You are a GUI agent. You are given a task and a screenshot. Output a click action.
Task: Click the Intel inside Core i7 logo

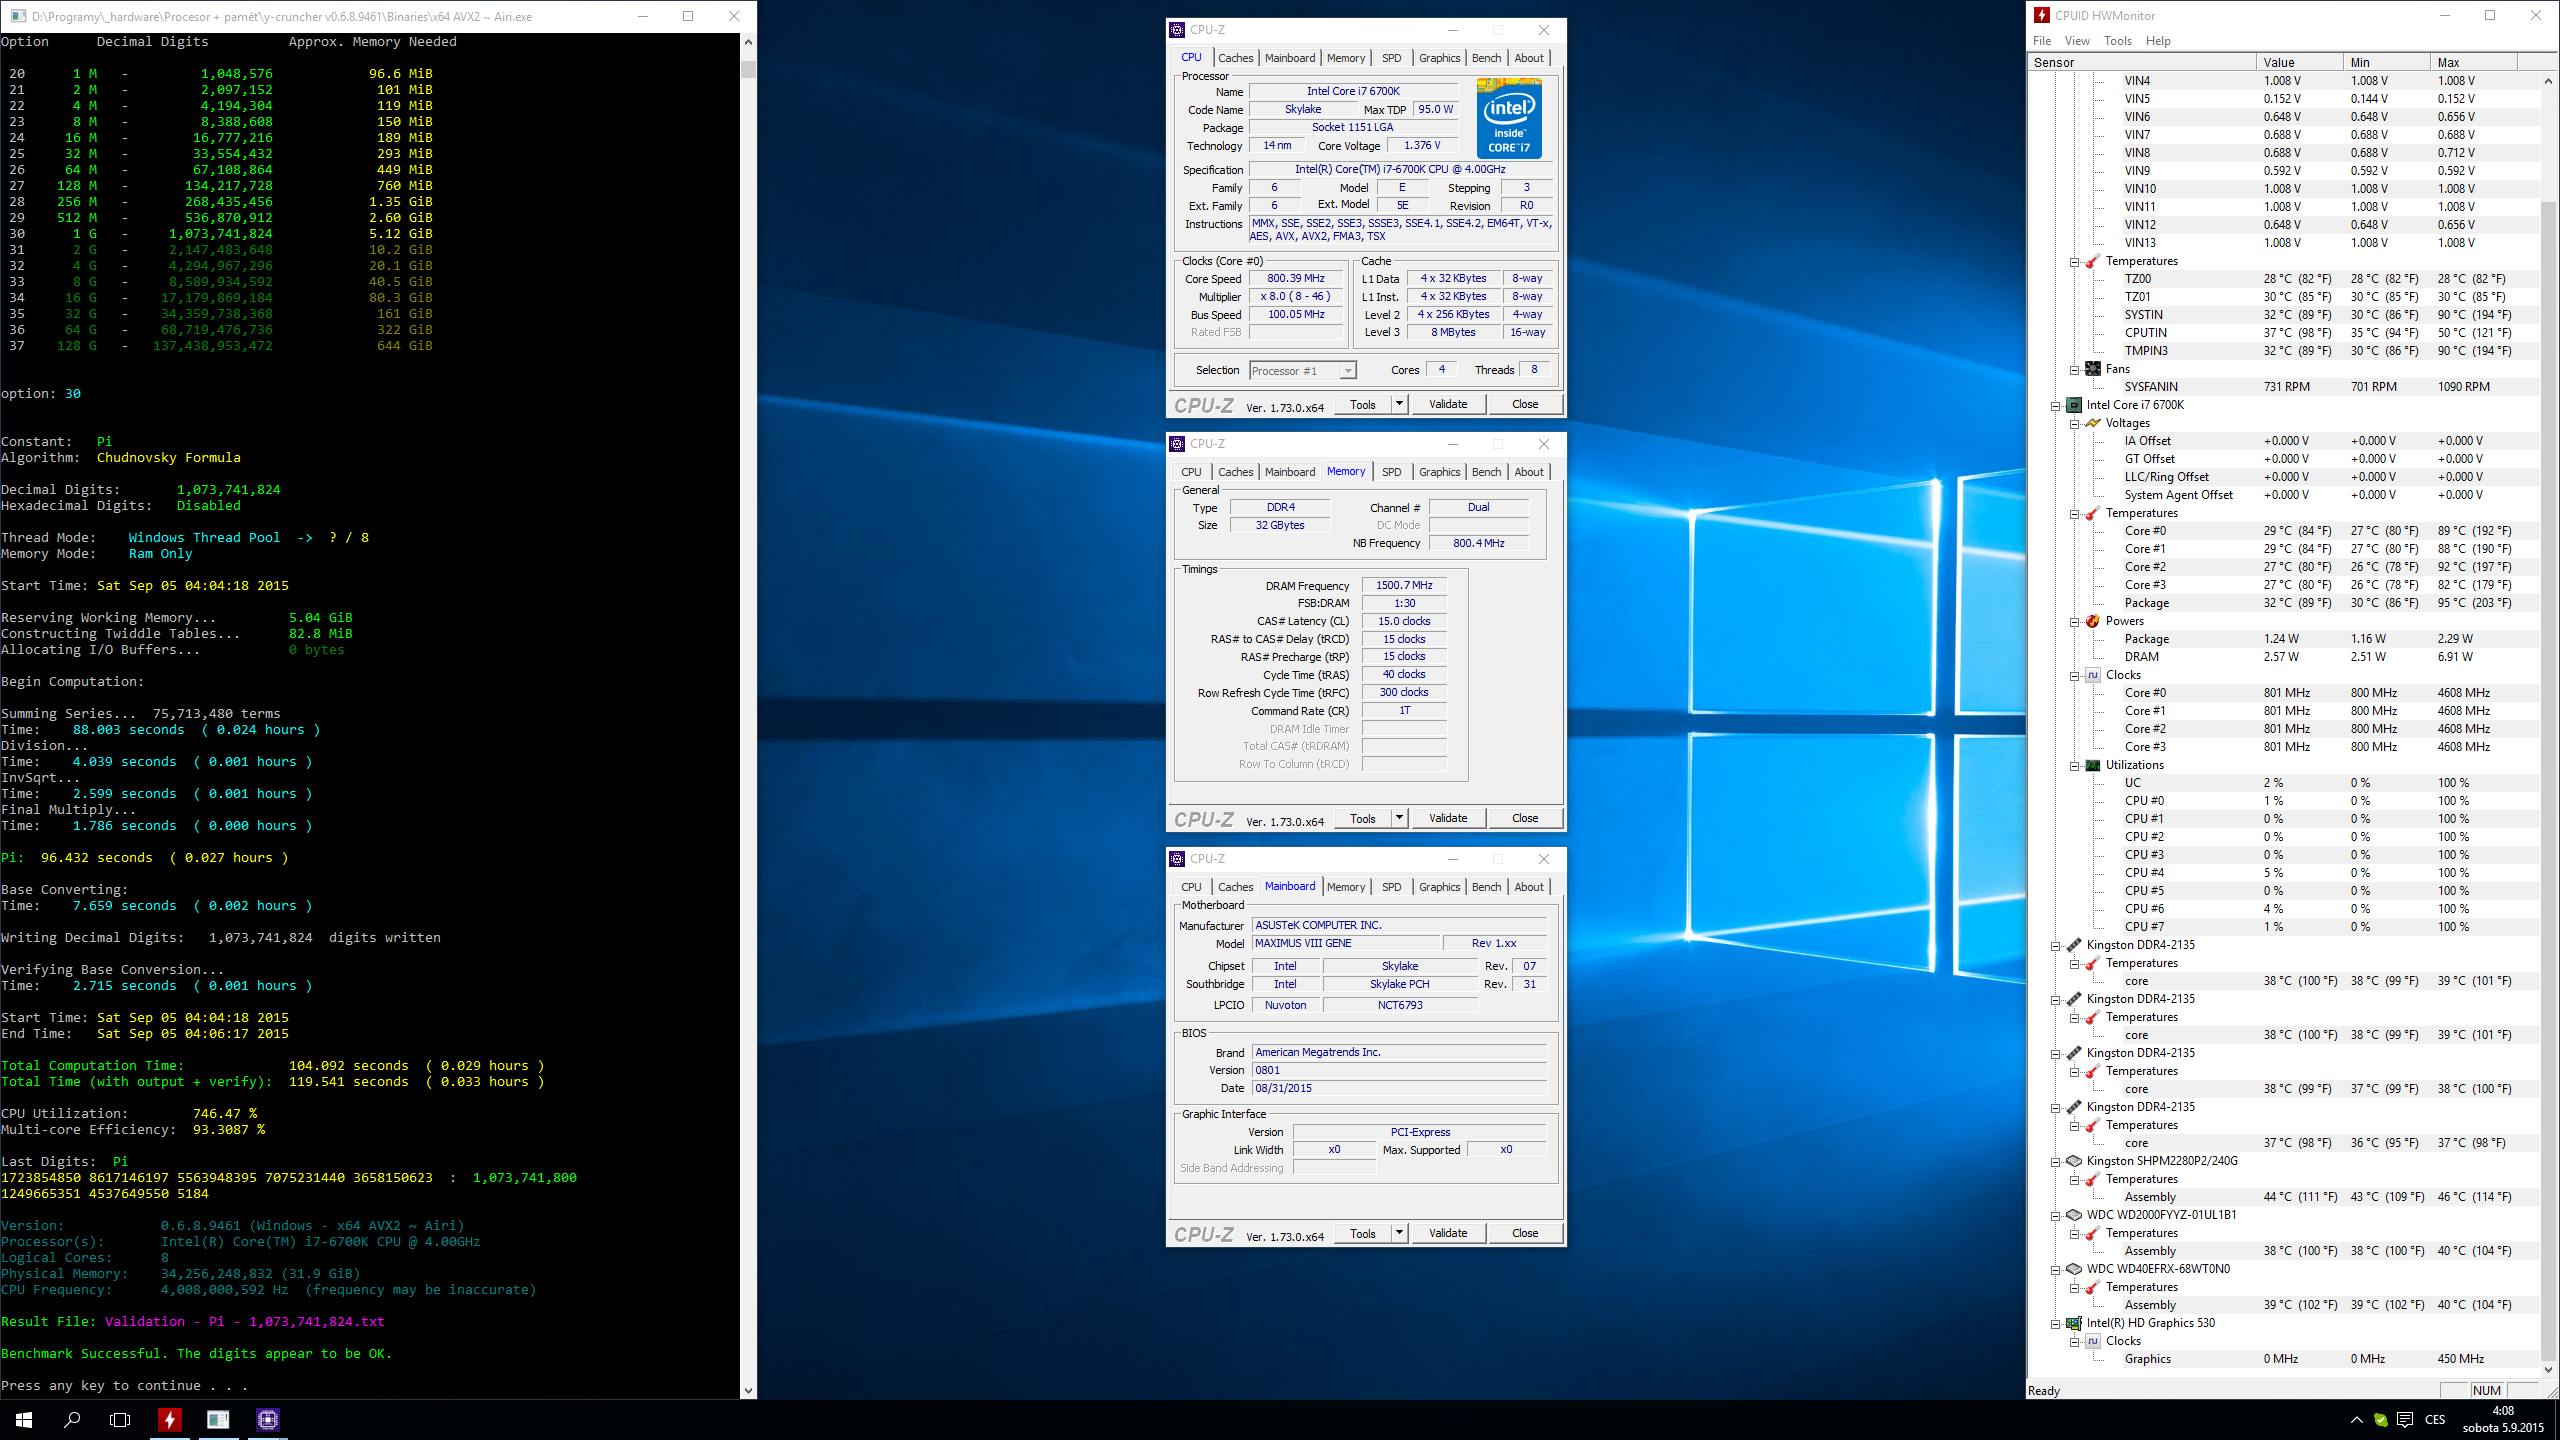coord(1508,119)
